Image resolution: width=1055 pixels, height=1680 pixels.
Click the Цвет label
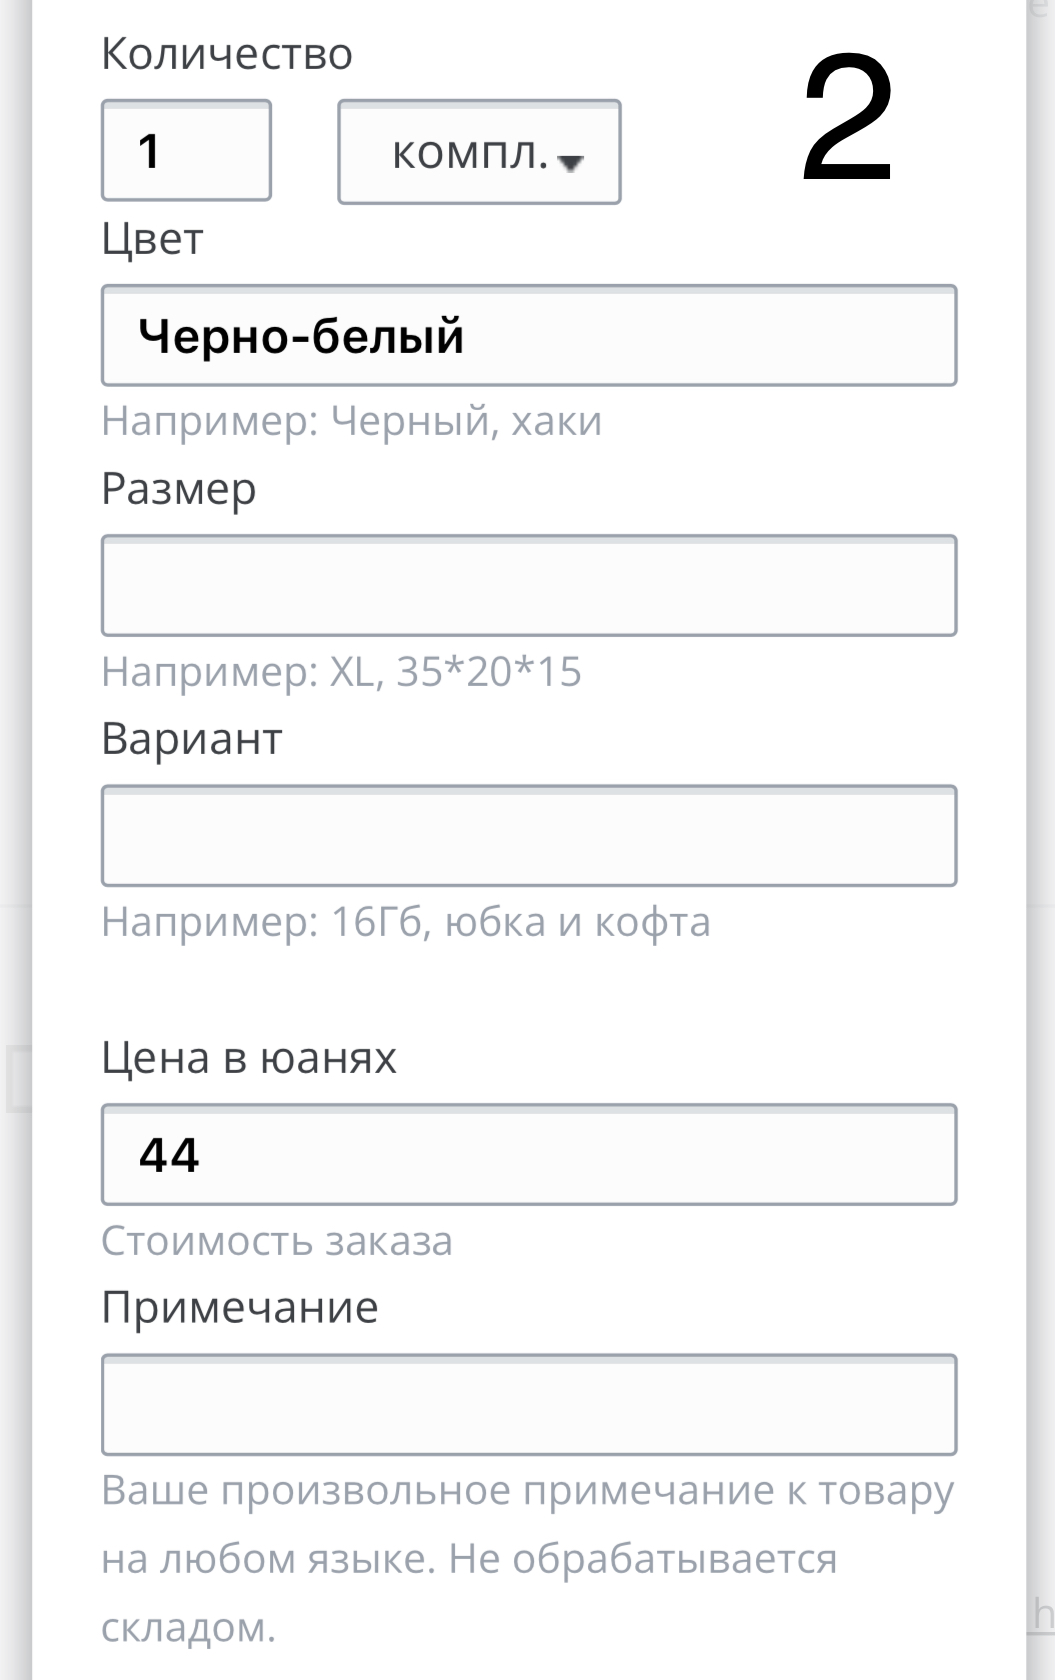click(x=152, y=239)
